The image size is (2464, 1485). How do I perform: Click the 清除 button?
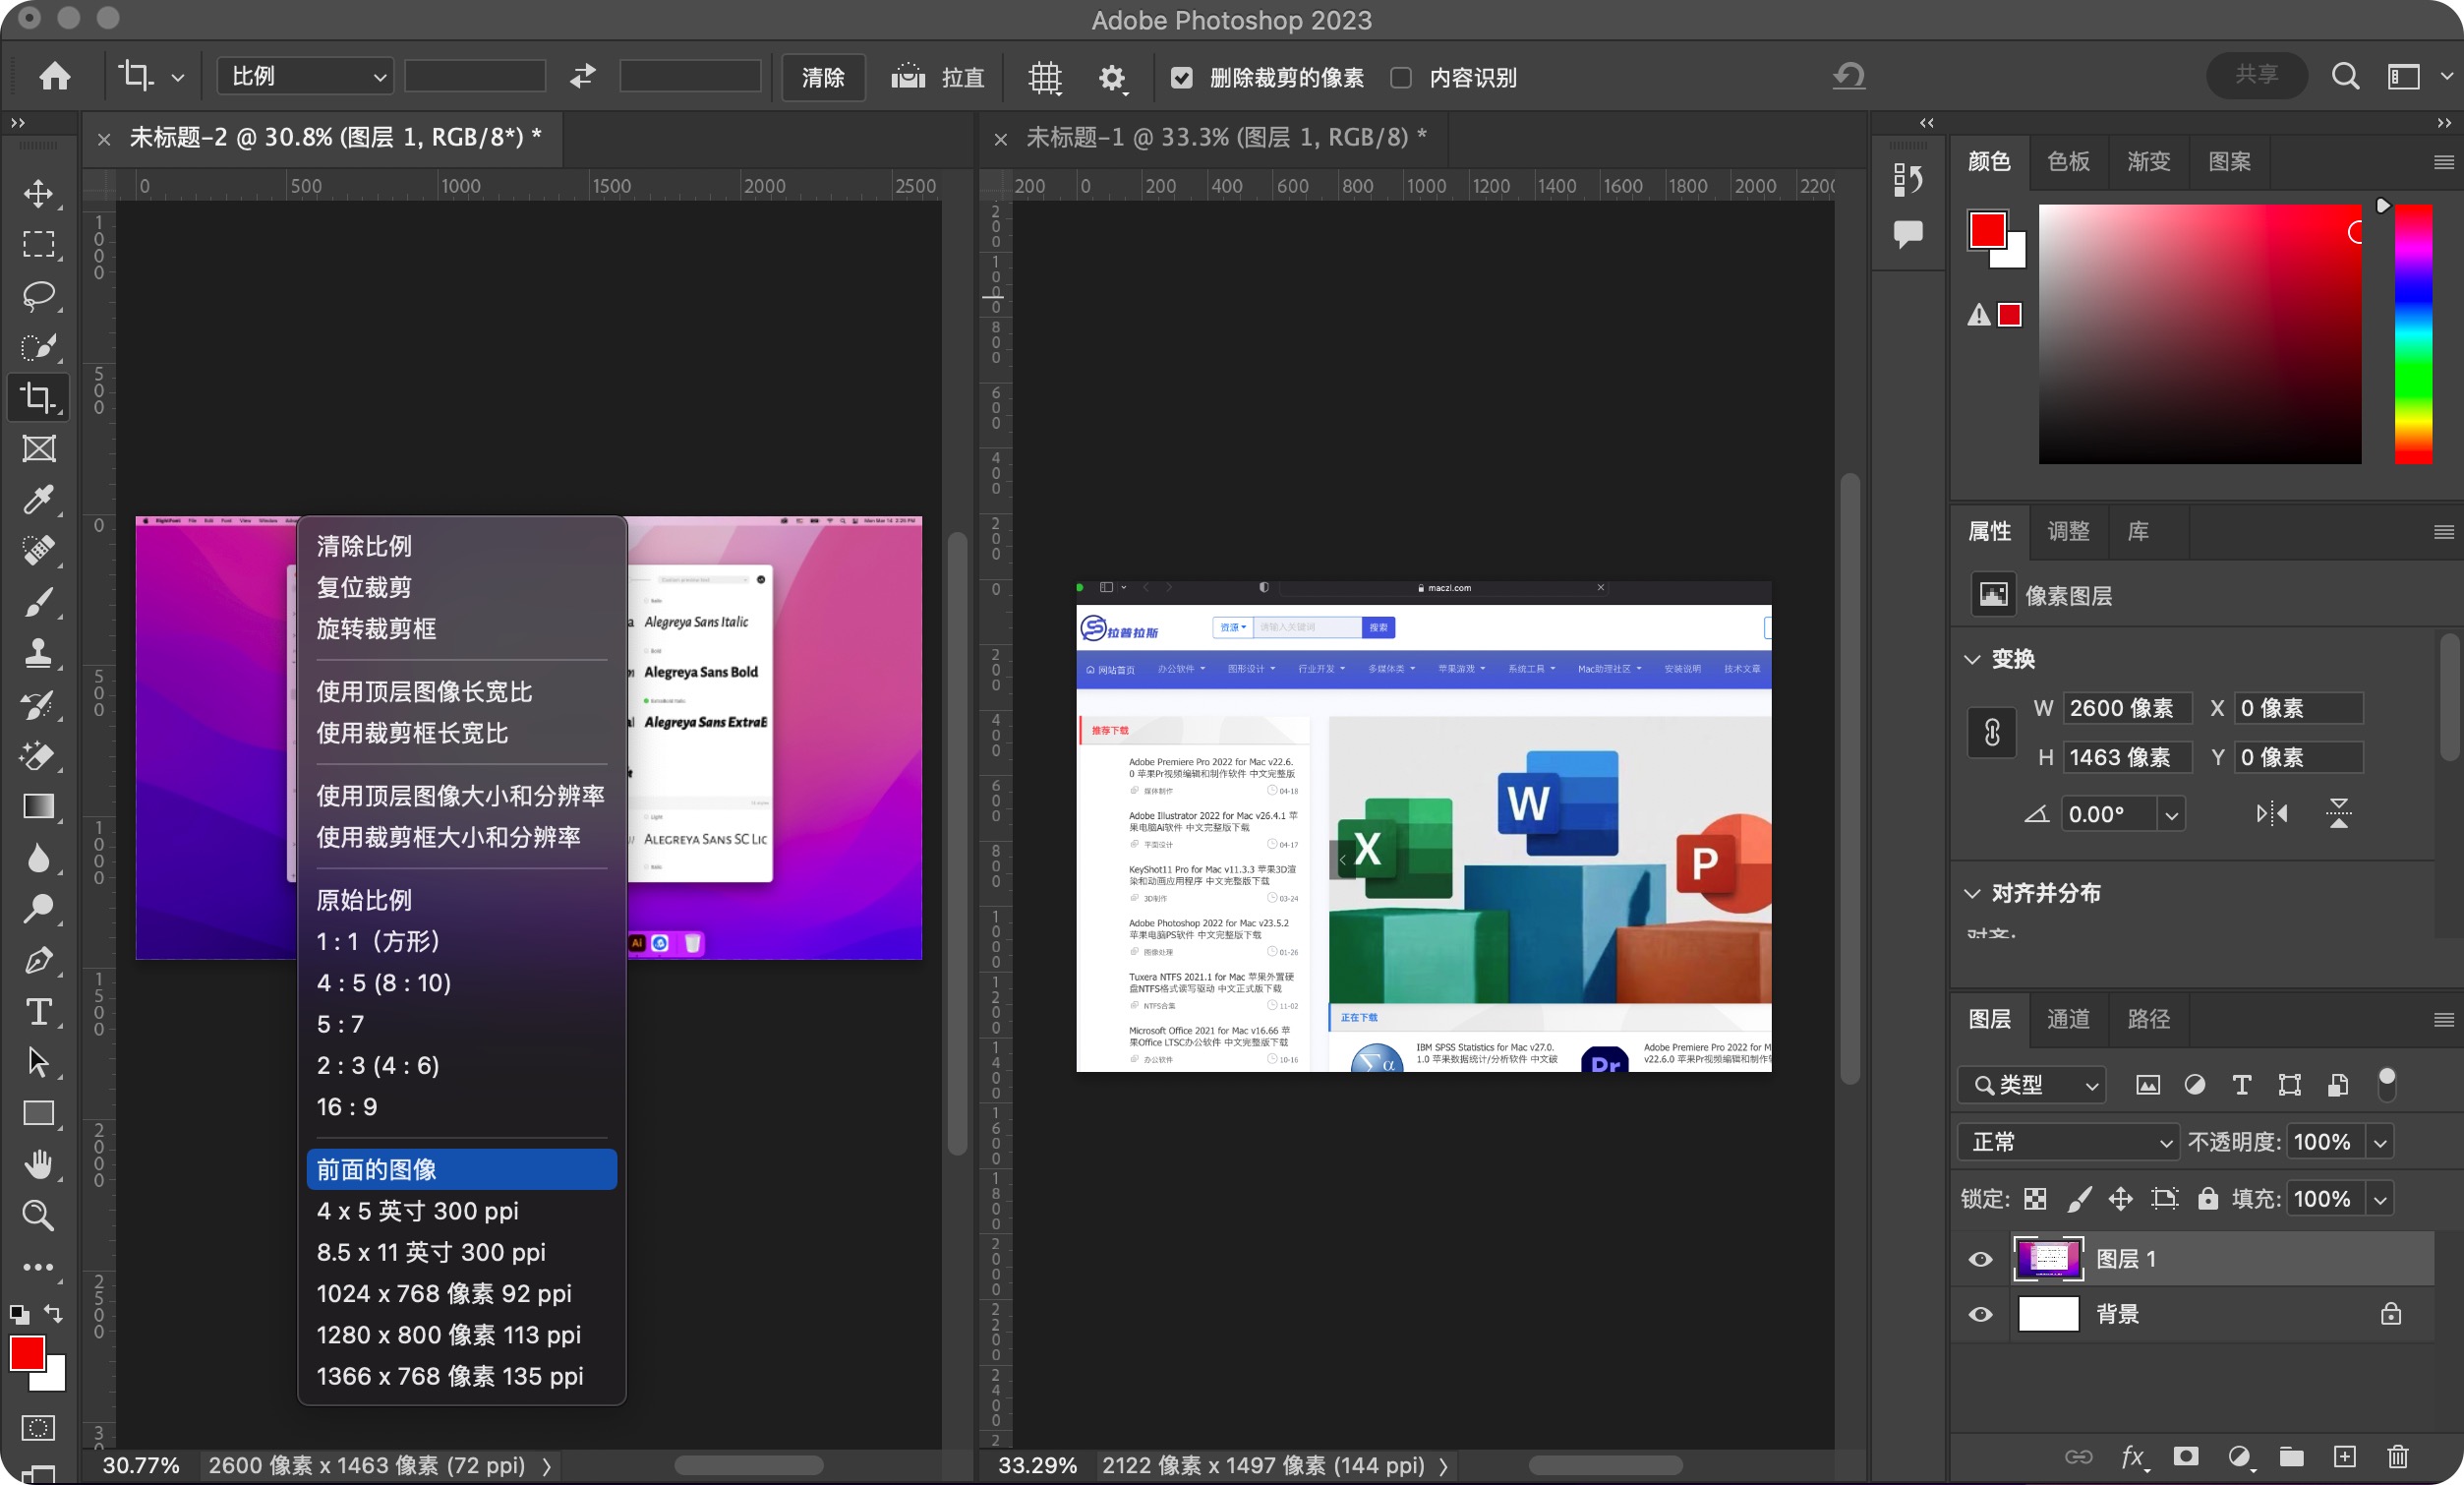pos(823,77)
